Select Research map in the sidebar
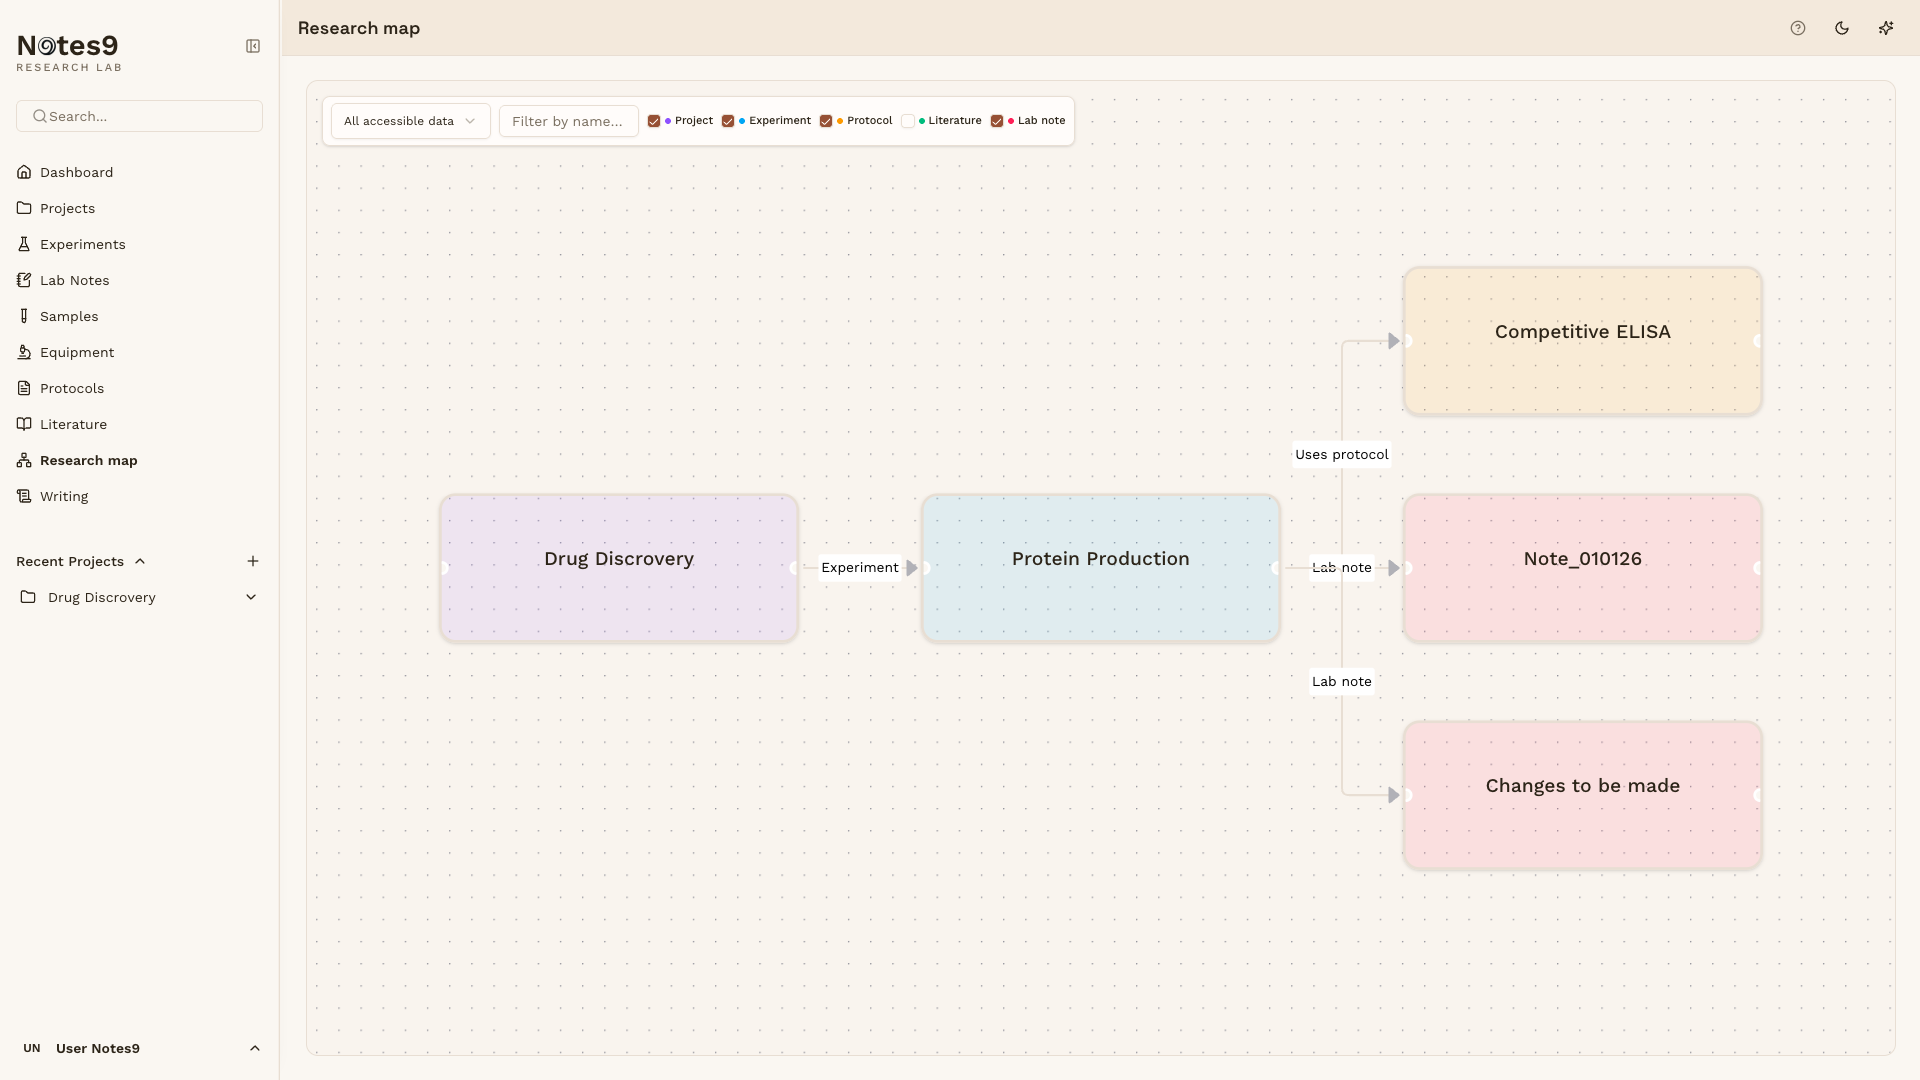This screenshot has width=1920, height=1080. (88, 460)
